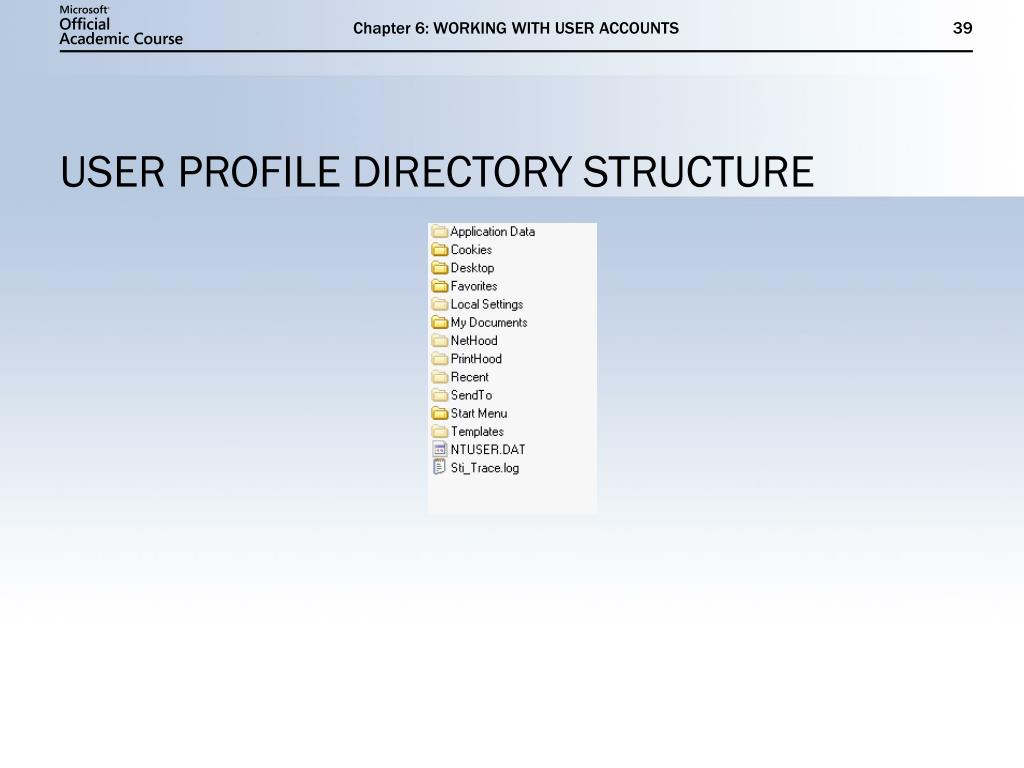Select the 'Recent' label

pyautogui.click(x=469, y=377)
